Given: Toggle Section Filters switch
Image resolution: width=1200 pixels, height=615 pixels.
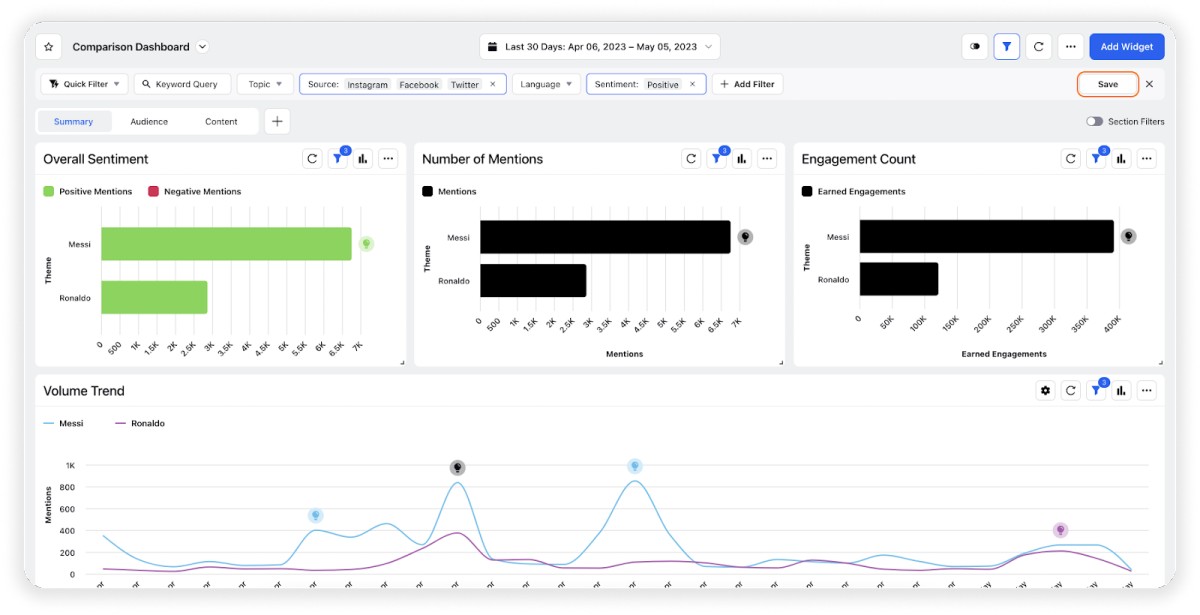Looking at the screenshot, I should [x=1095, y=122].
